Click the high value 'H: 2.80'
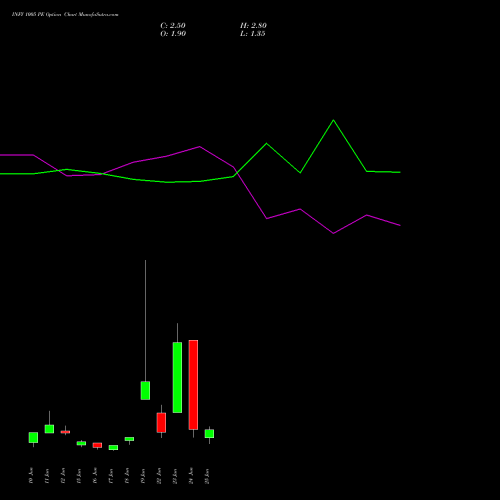500x500 pixels. pyautogui.click(x=253, y=26)
